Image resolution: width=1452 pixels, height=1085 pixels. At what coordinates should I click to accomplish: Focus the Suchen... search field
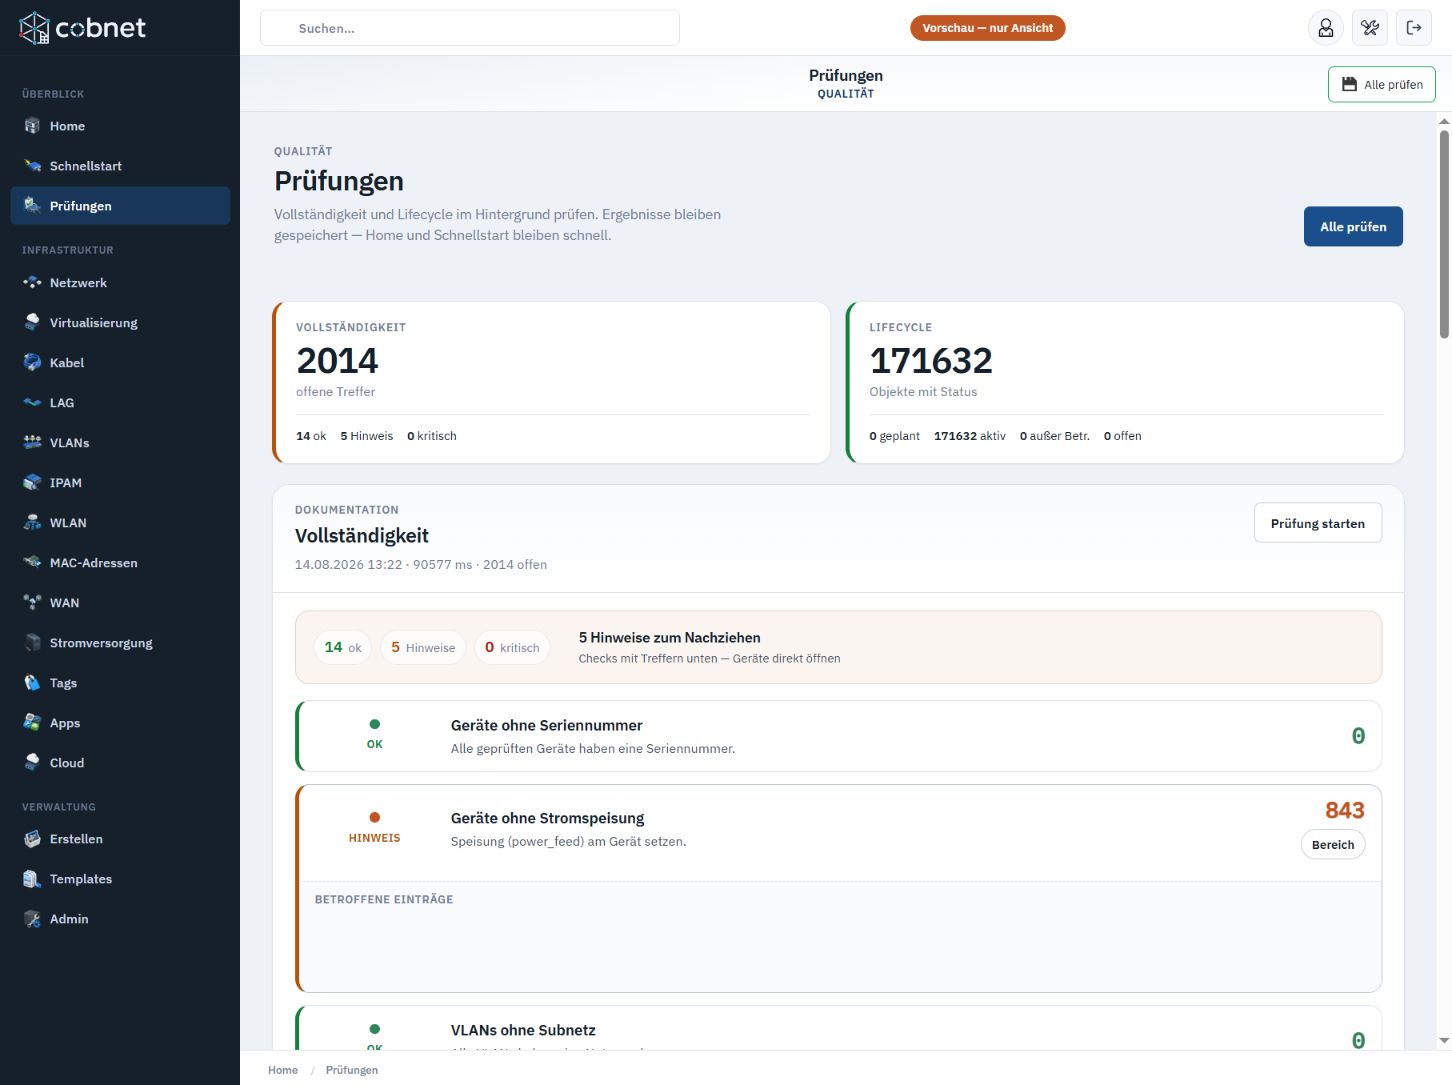click(x=470, y=28)
